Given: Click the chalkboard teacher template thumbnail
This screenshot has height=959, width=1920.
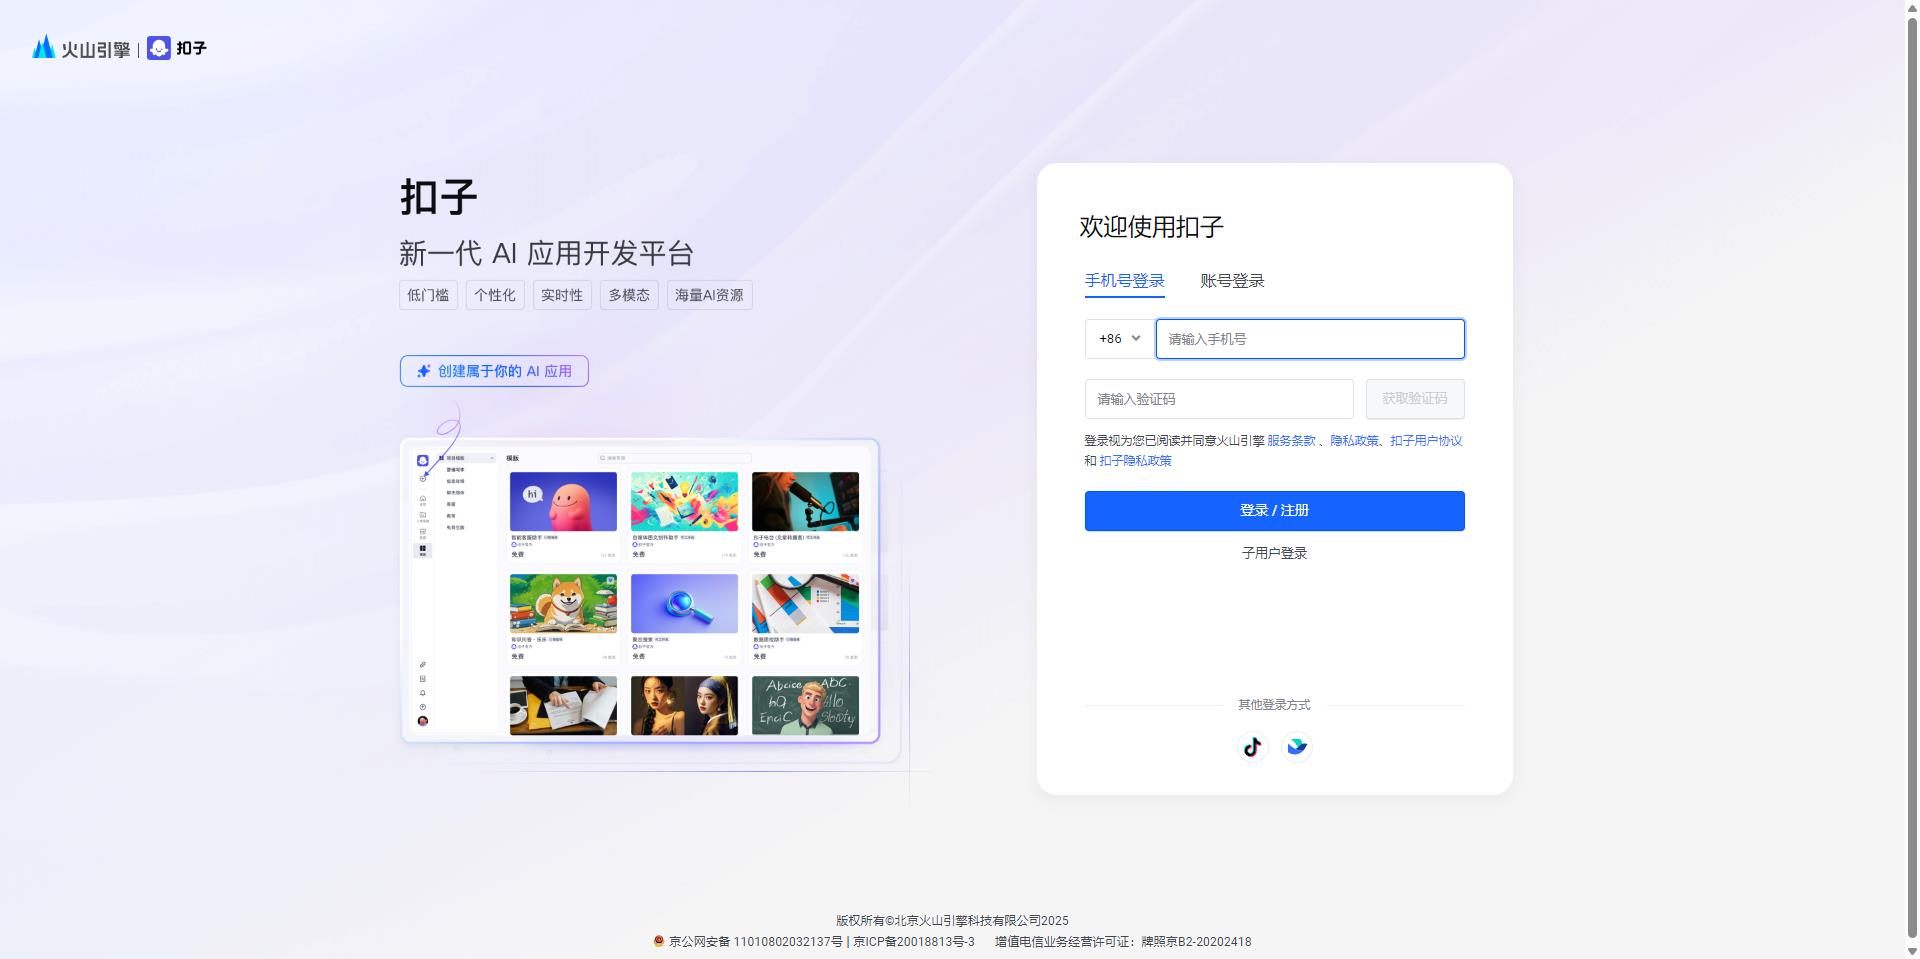Looking at the screenshot, I should [x=805, y=705].
